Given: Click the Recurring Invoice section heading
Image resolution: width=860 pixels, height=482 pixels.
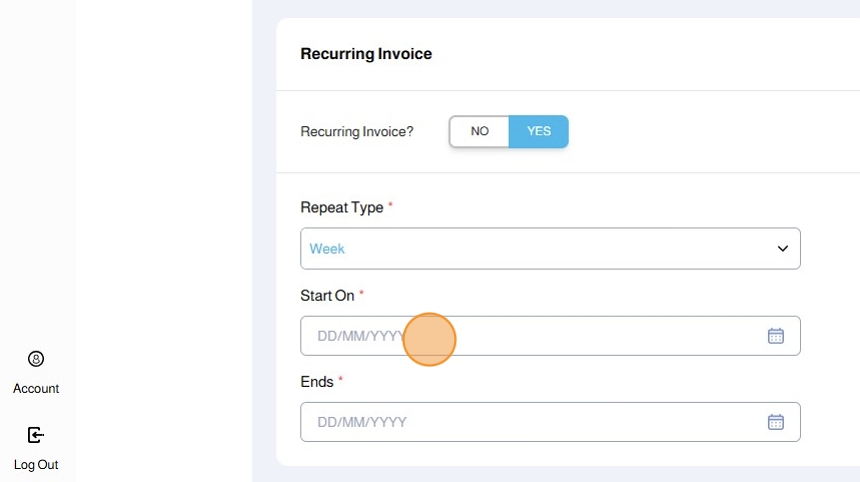Looking at the screenshot, I should (366, 54).
